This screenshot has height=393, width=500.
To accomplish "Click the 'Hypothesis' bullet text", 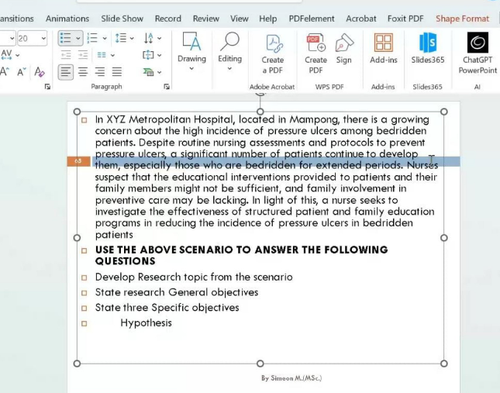I will click(146, 323).
